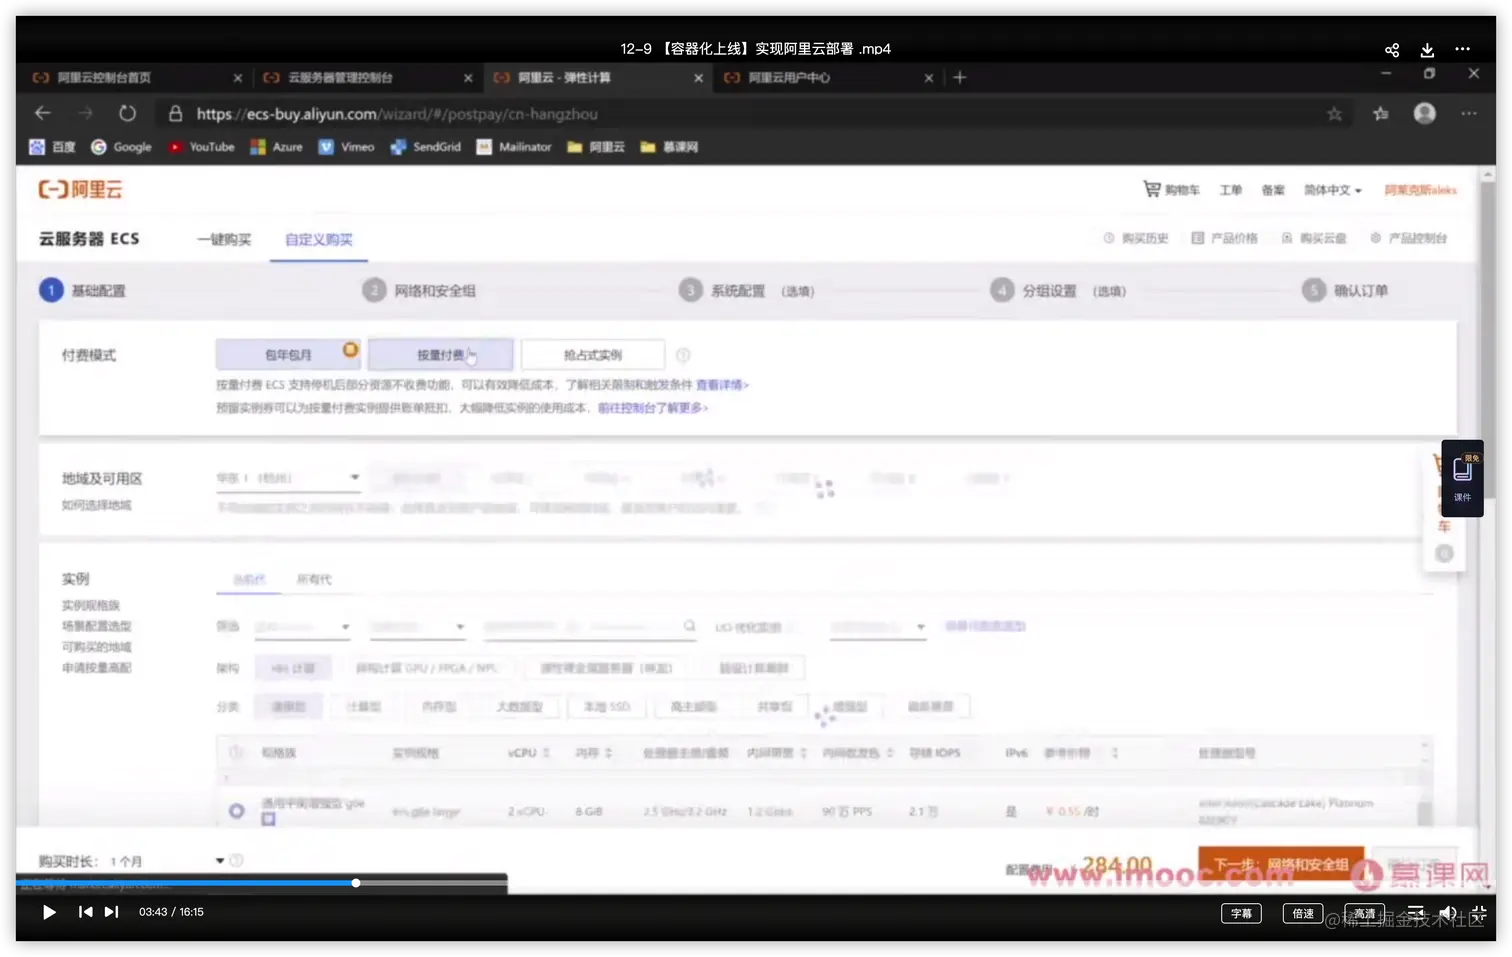Switch to 一键购买 tab
Viewport: 1512px width, 957px height.
click(x=224, y=240)
